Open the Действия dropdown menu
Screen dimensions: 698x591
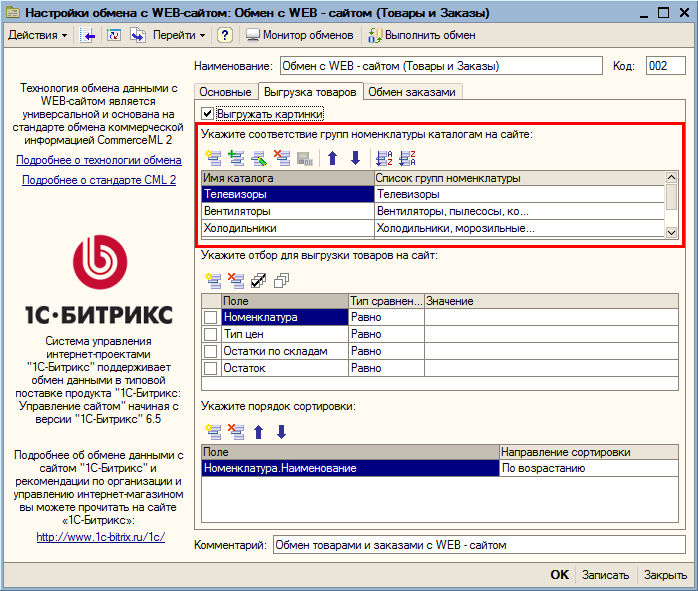click(38, 35)
